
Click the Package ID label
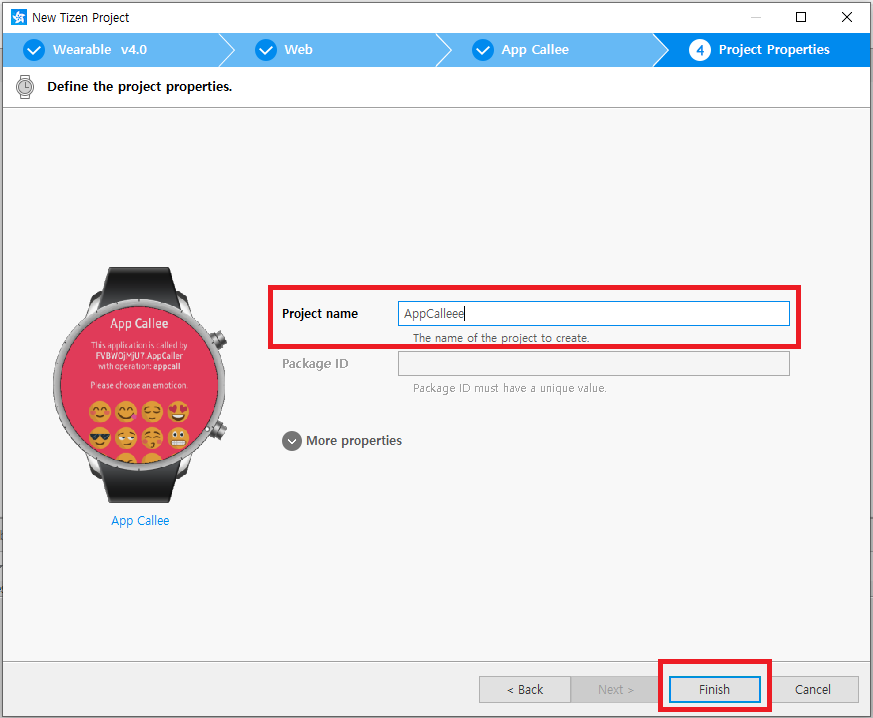click(315, 363)
